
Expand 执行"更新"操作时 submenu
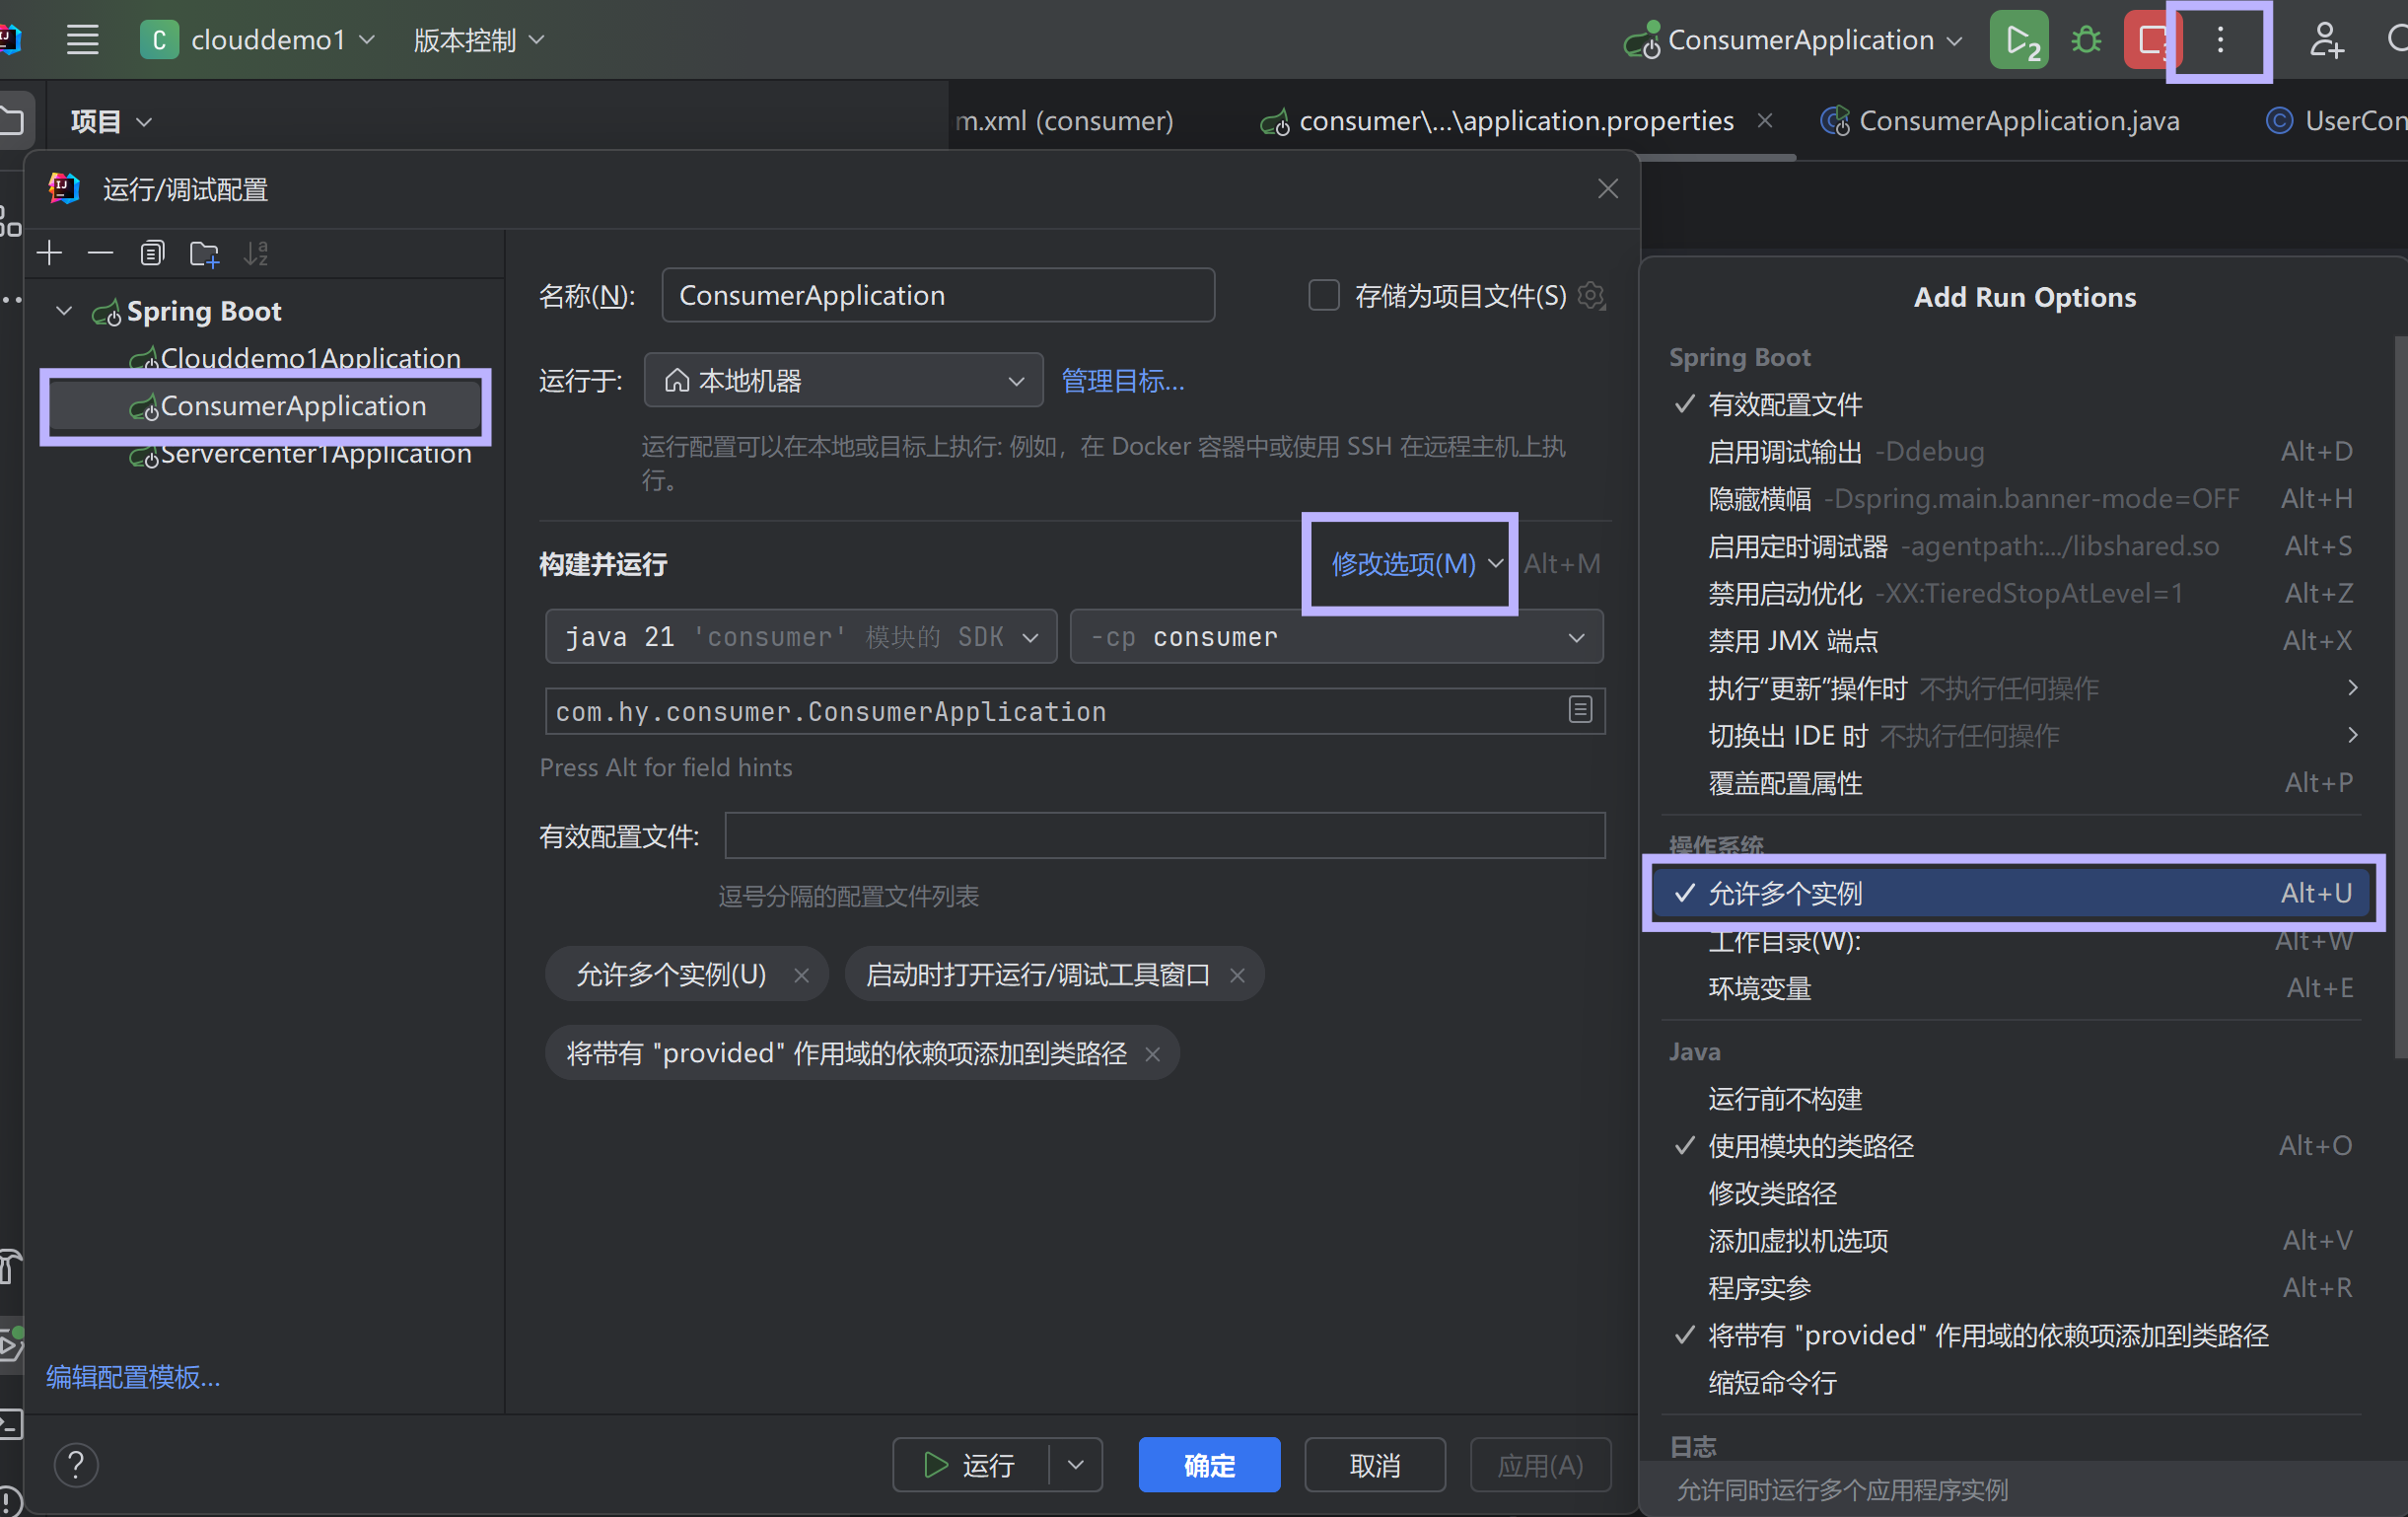coord(2010,689)
